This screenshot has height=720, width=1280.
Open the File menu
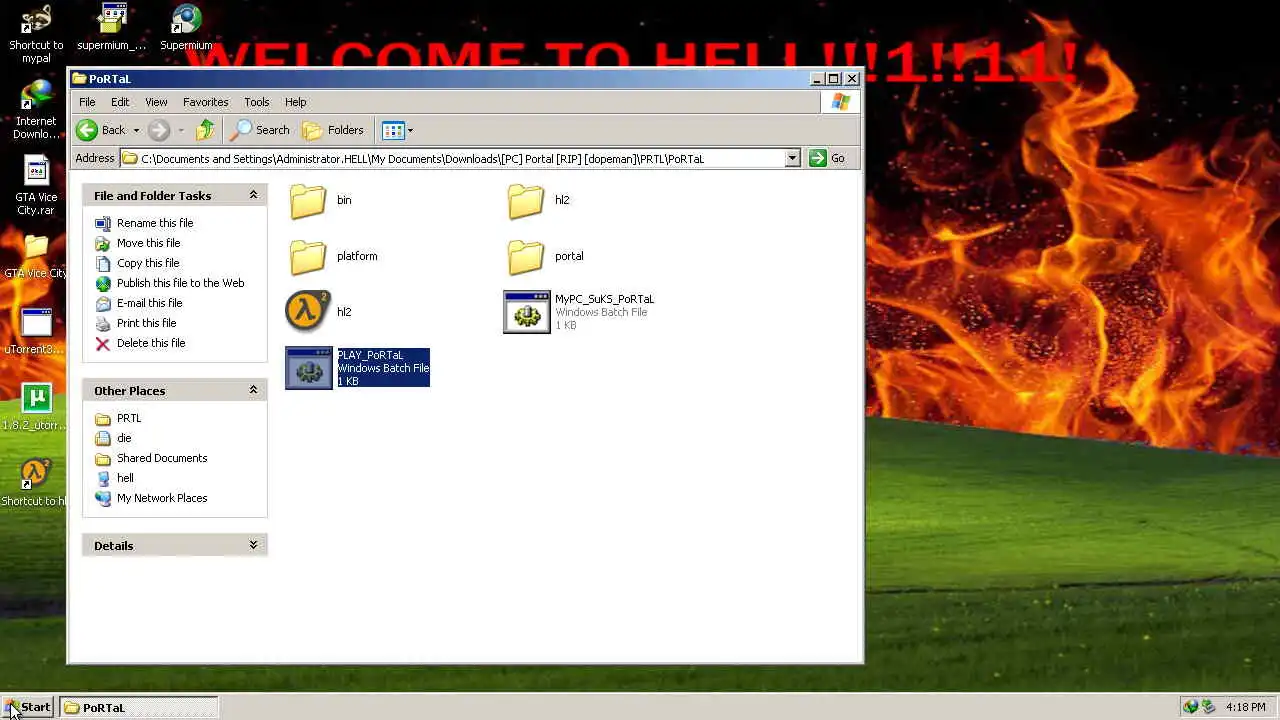click(87, 102)
